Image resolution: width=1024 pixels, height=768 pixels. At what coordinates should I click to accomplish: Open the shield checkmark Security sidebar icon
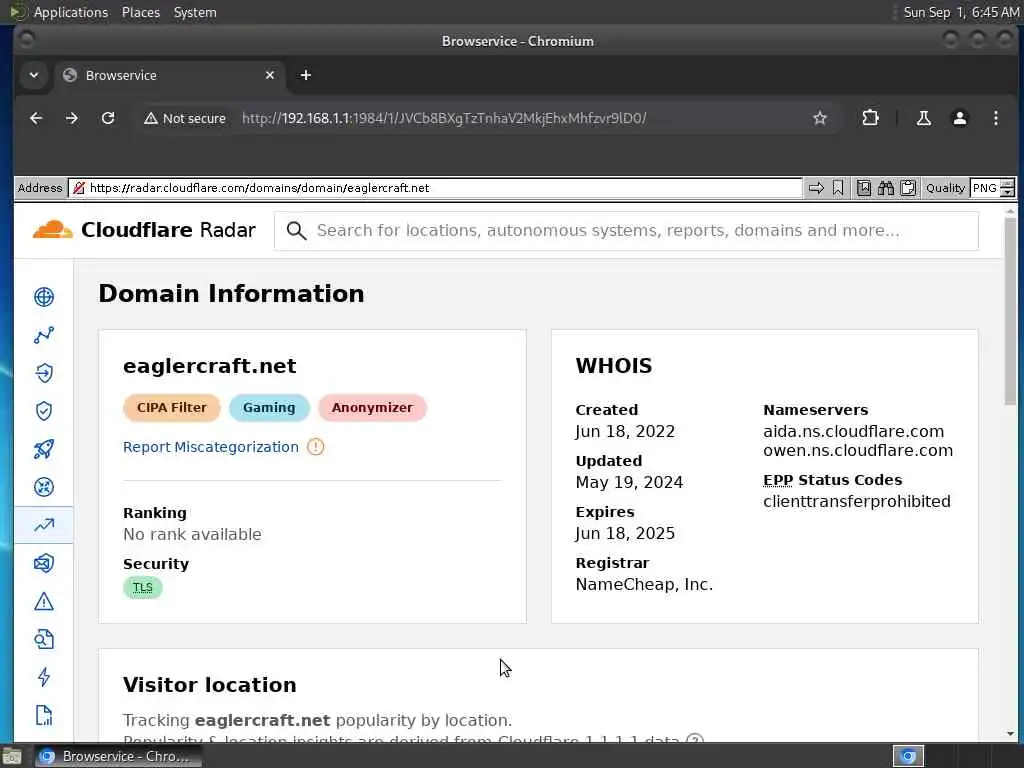[44, 411]
